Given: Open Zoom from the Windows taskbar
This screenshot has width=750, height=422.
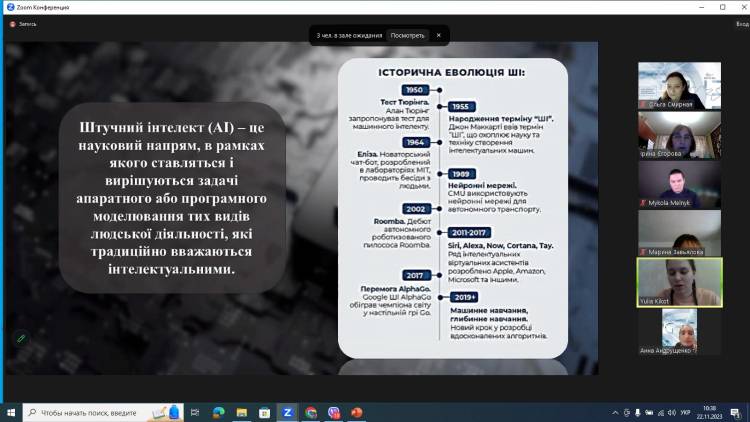Looking at the screenshot, I should pos(287,411).
